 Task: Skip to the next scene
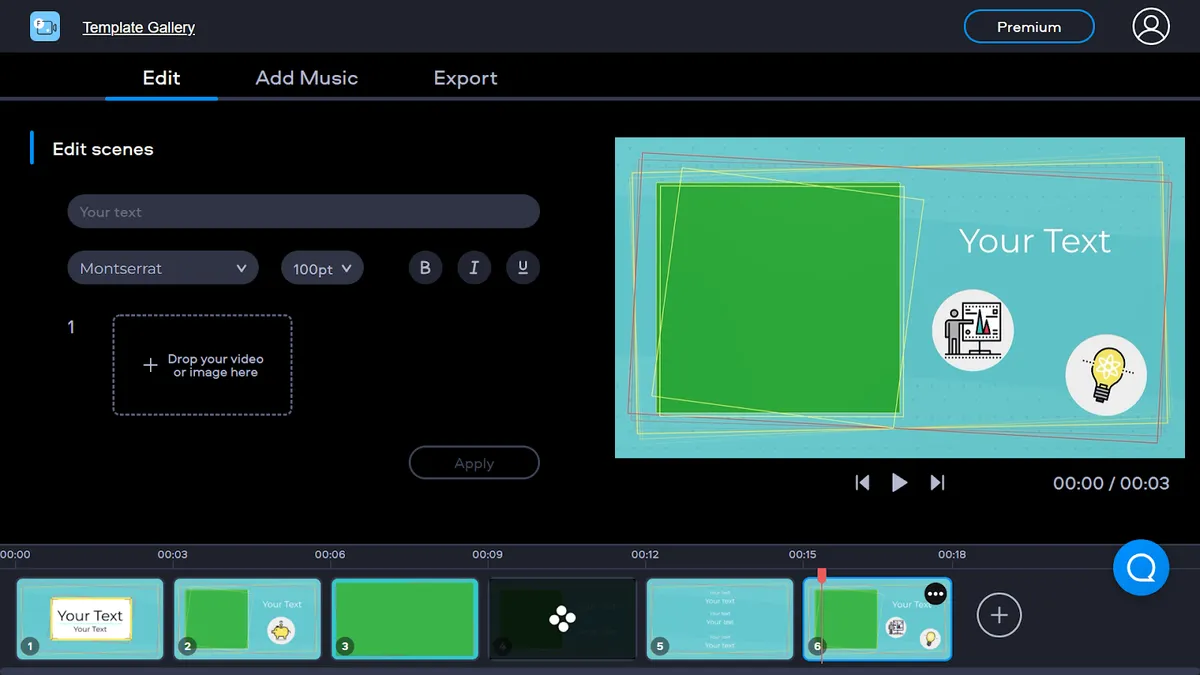coord(937,483)
